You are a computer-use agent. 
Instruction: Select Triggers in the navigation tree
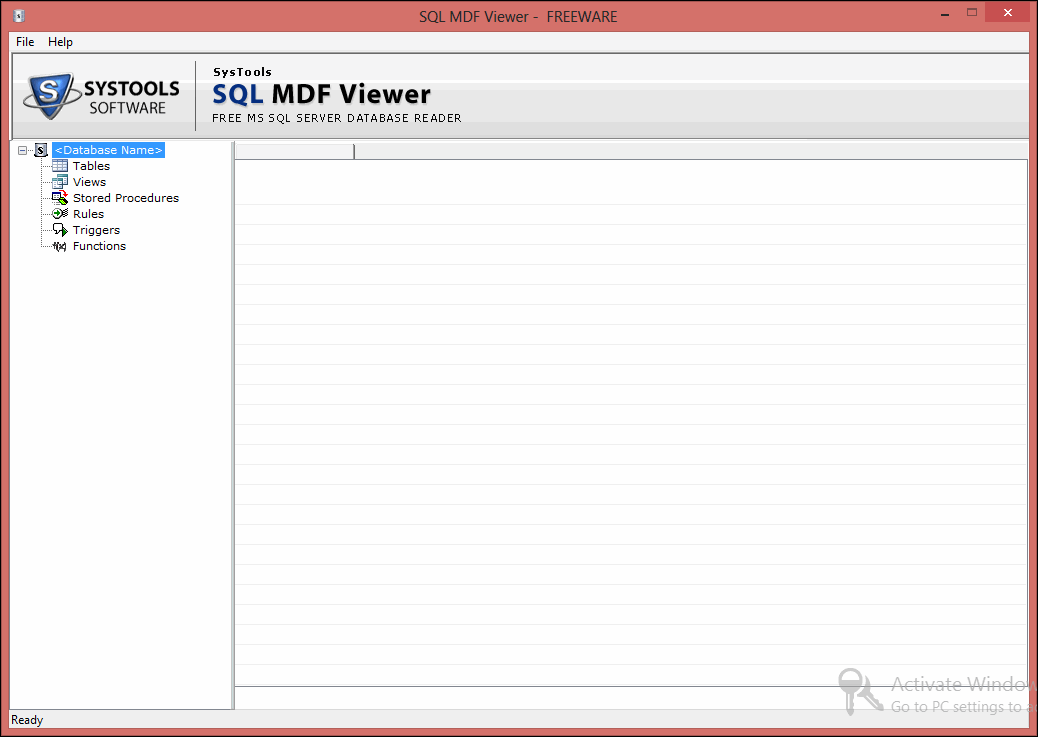[96, 230]
